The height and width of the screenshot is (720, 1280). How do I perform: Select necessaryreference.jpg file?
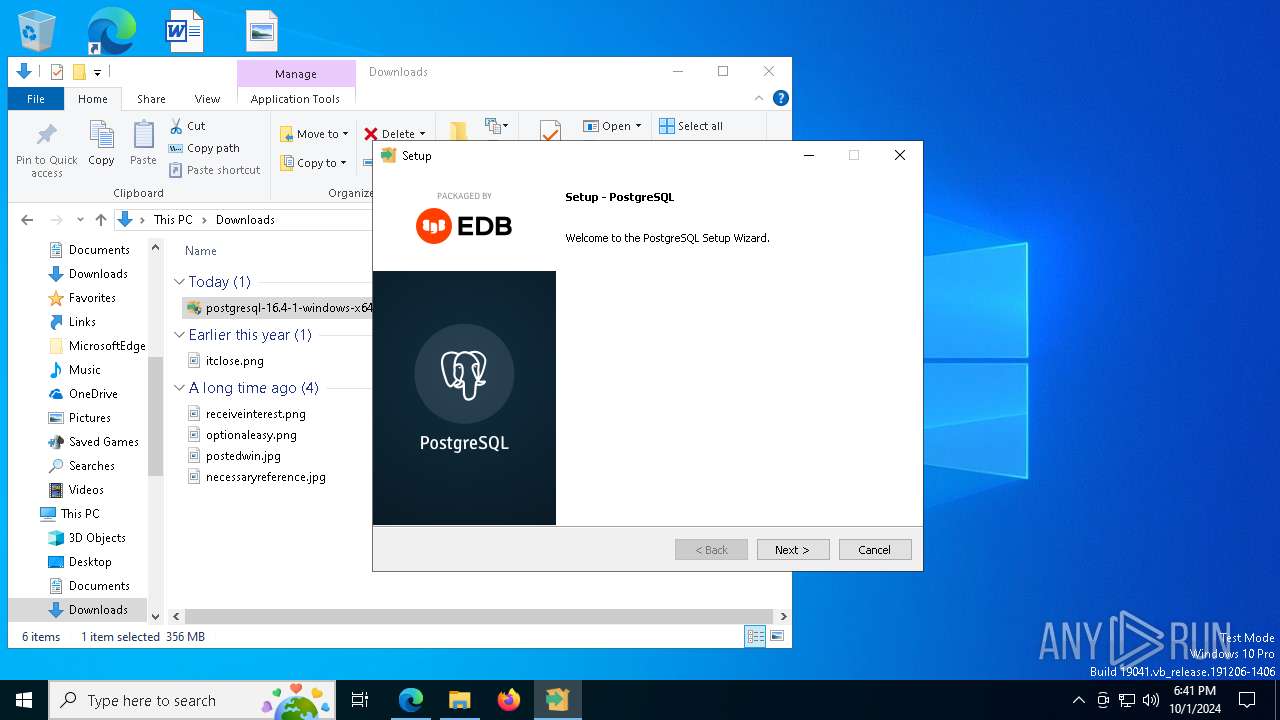pos(265,477)
